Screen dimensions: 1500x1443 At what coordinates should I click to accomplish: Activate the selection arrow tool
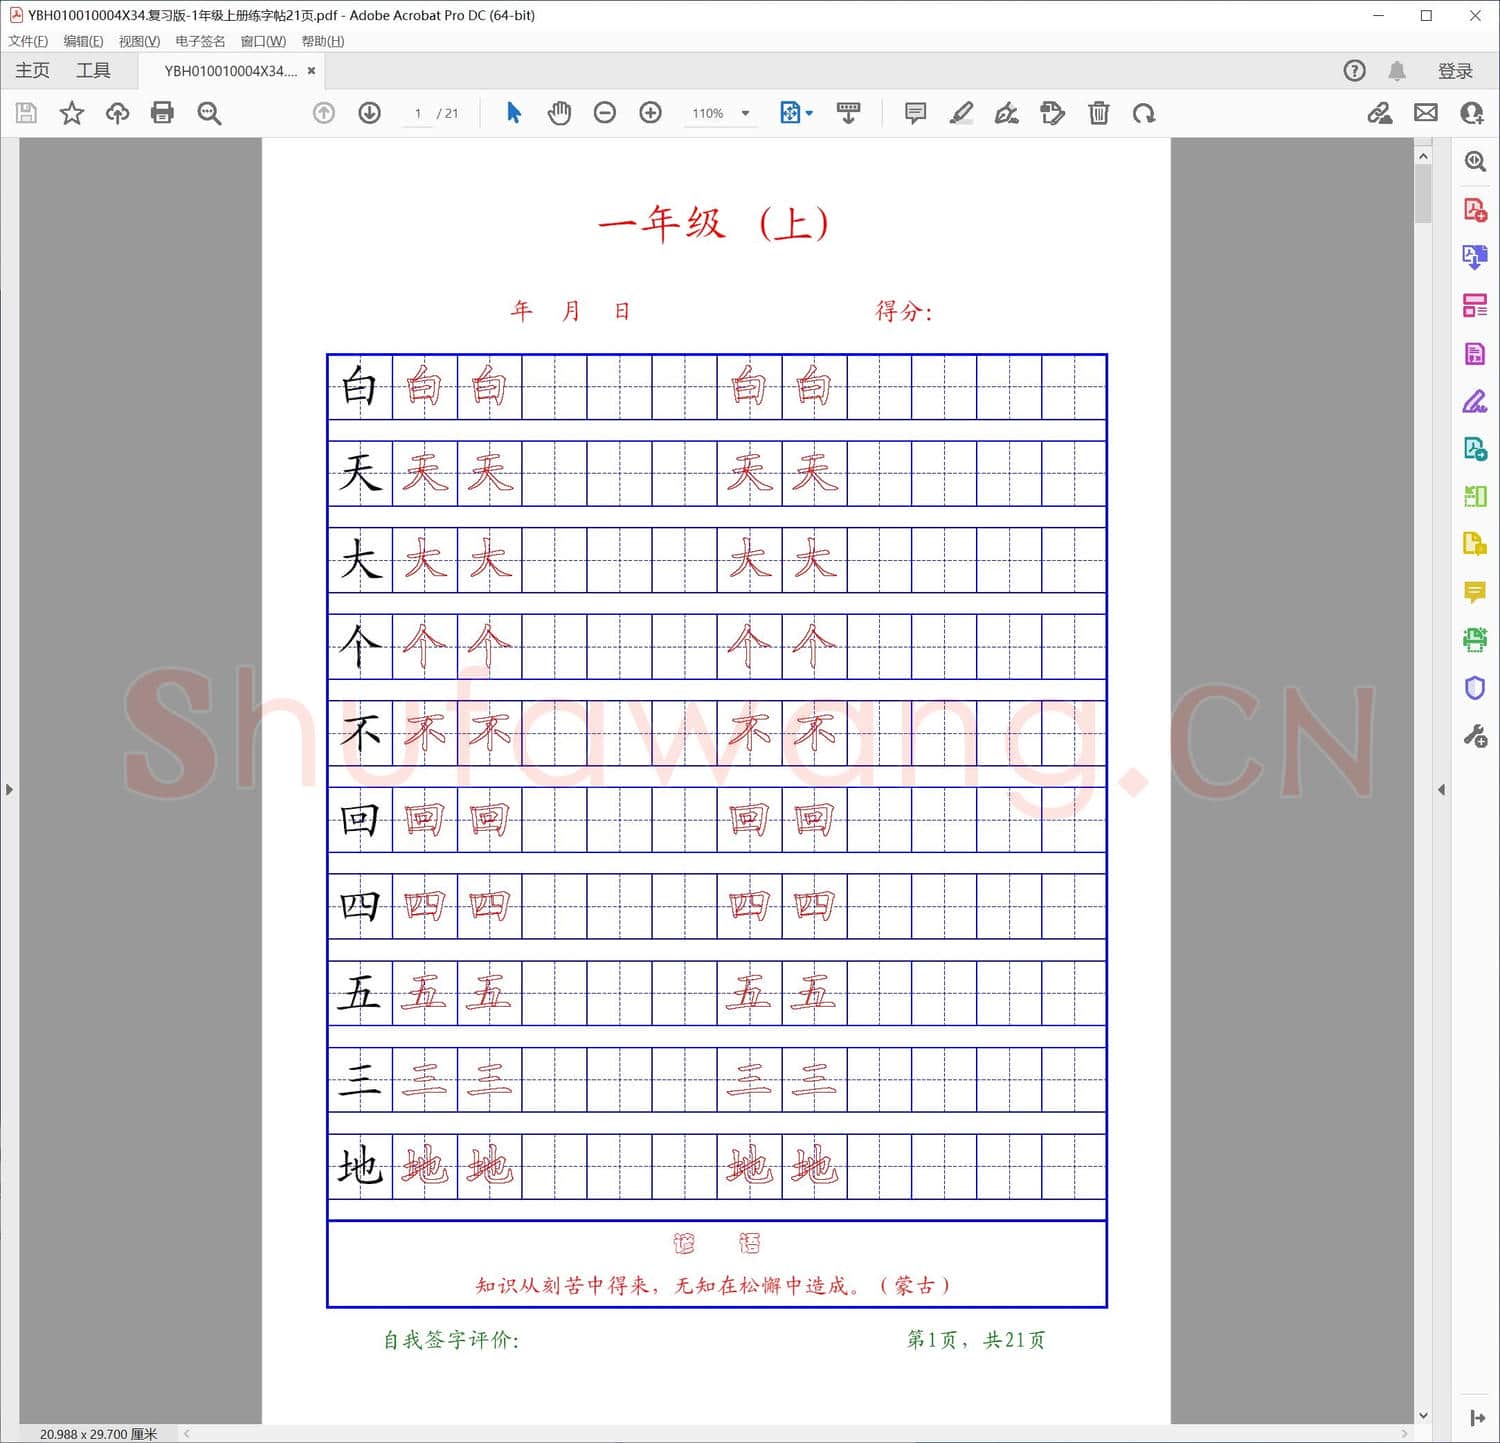pos(514,113)
